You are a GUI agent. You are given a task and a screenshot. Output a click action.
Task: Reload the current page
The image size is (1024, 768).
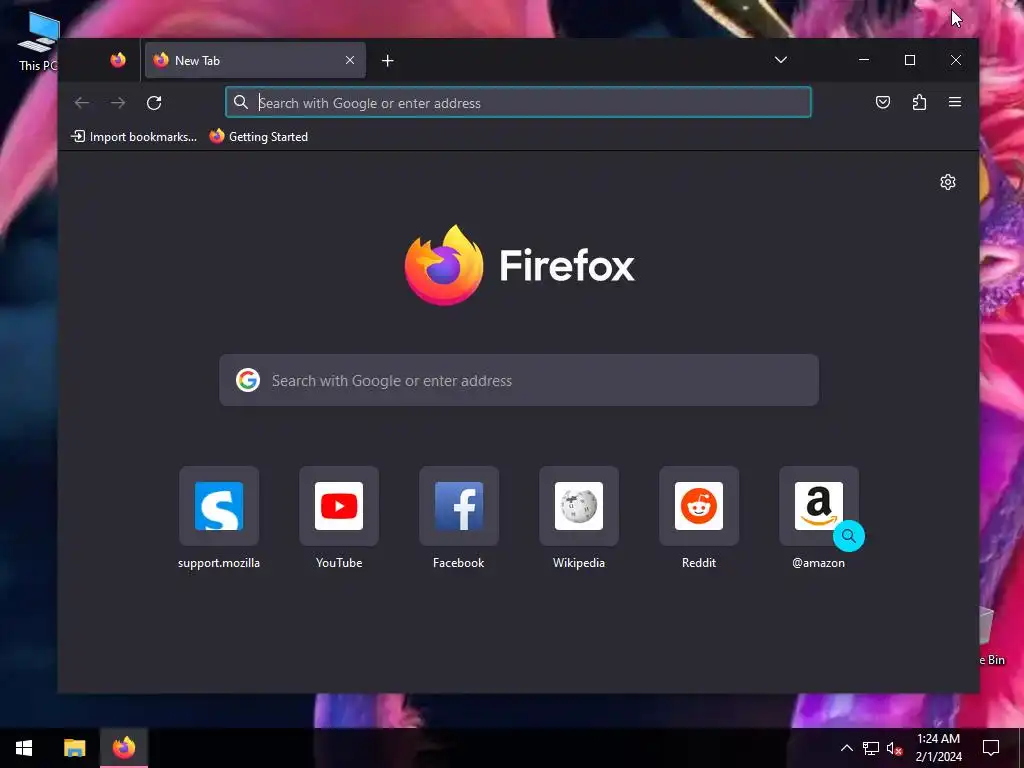click(154, 103)
